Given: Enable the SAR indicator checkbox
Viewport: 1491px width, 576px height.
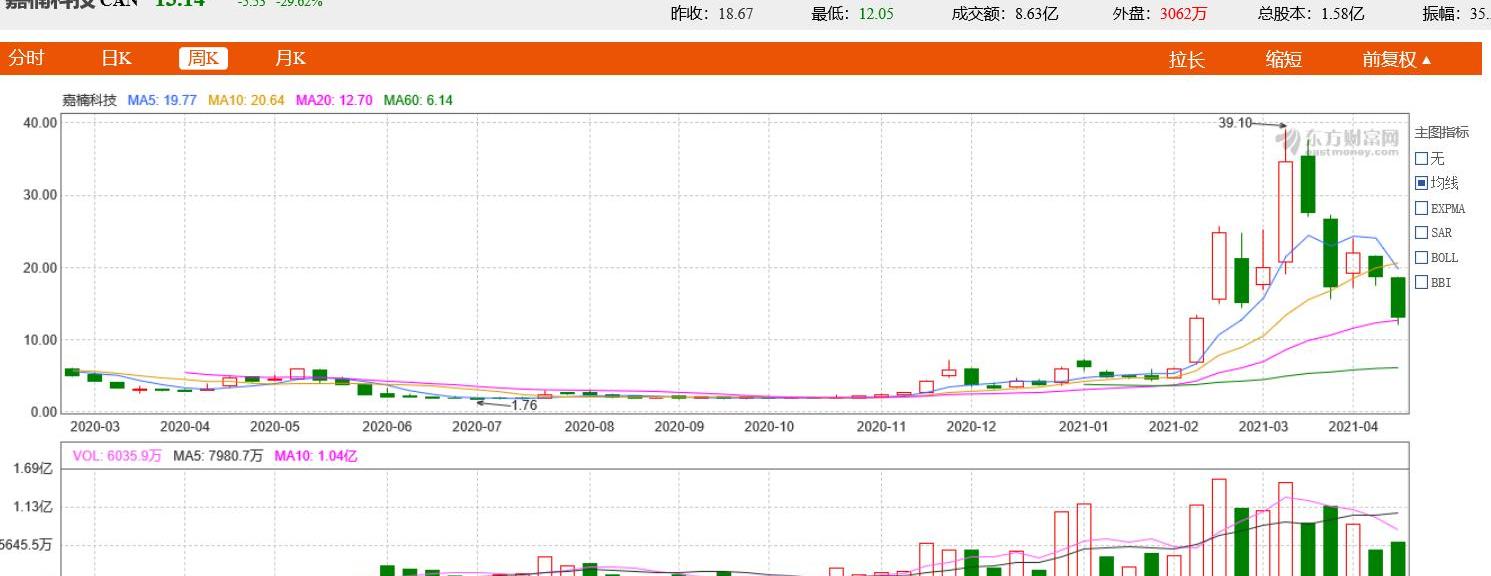Looking at the screenshot, I should click(x=1422, y=233).
